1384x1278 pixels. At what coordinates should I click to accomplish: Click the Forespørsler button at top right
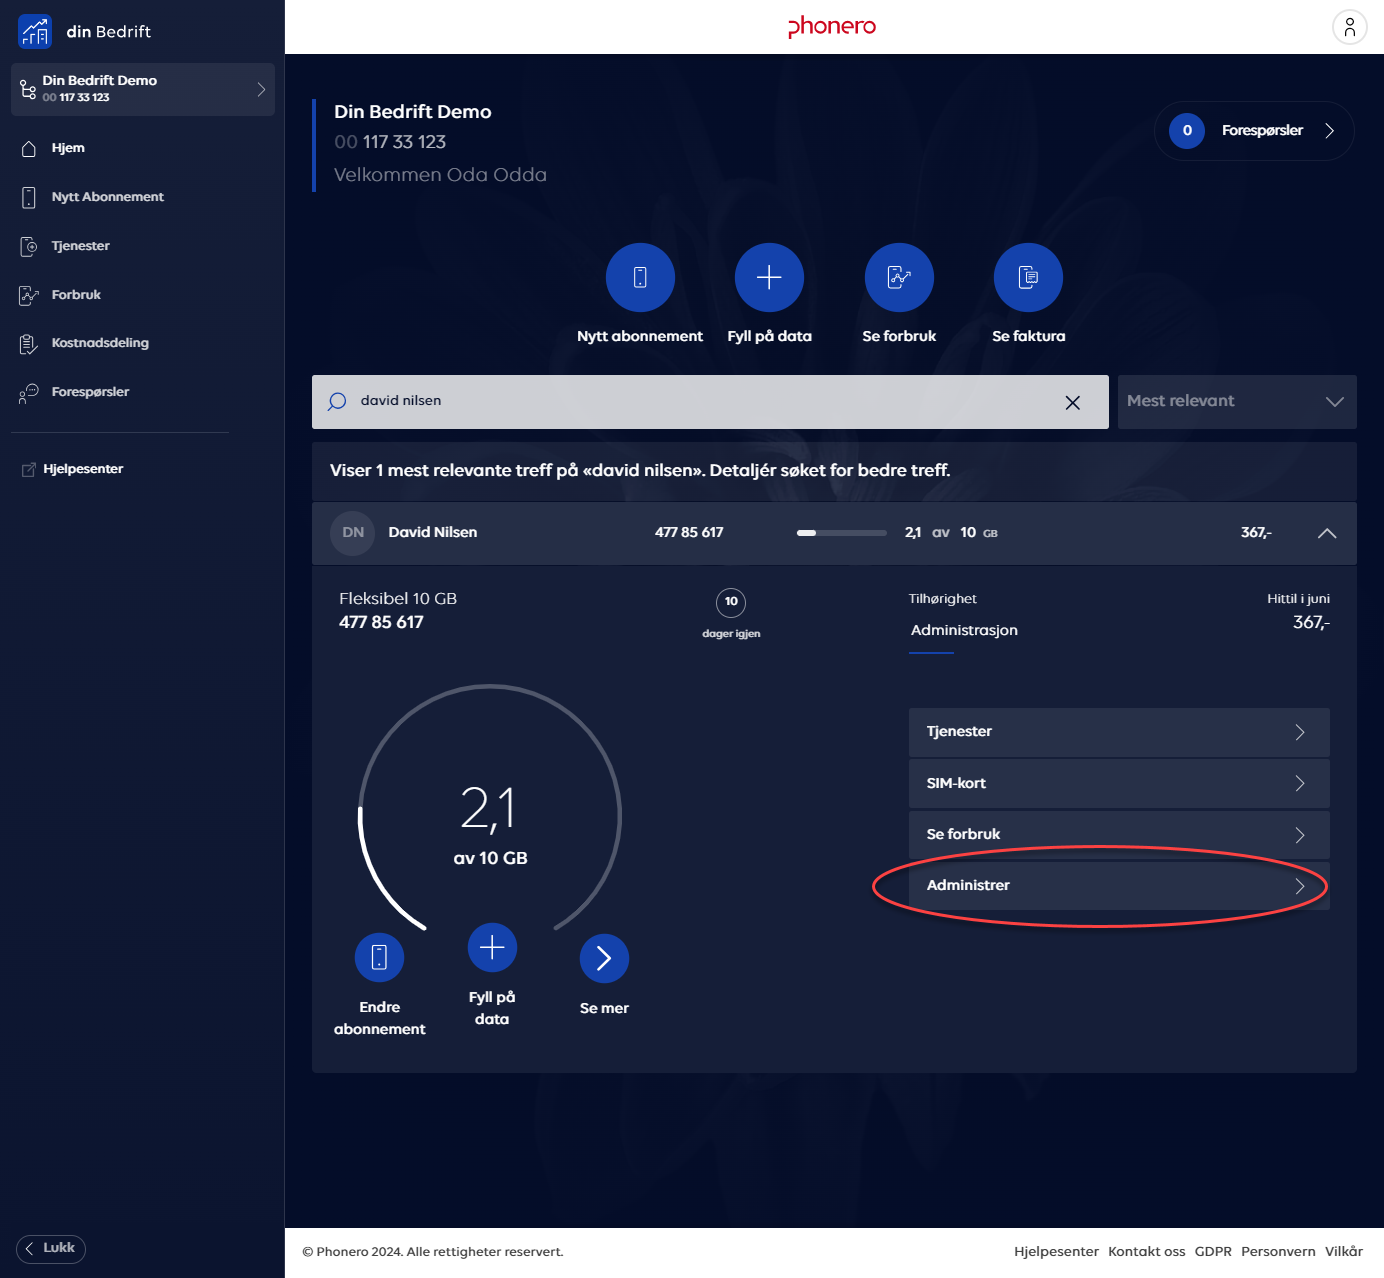pyautogui.click(x=1254, y=131)
